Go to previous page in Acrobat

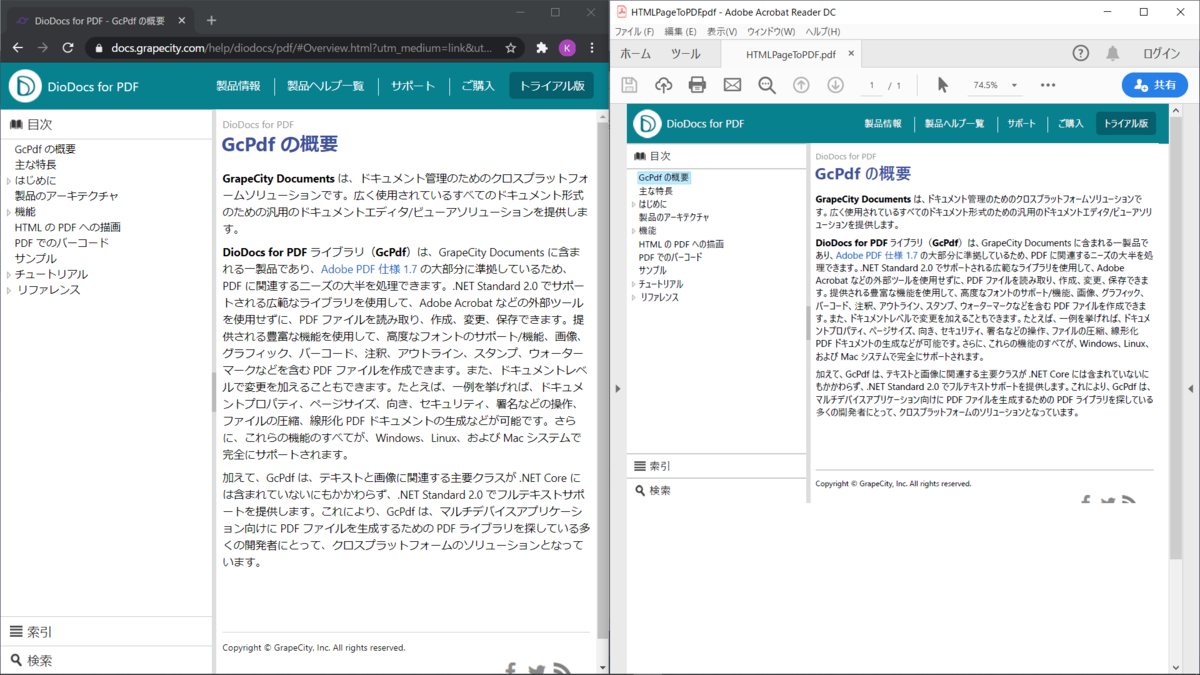801,85
